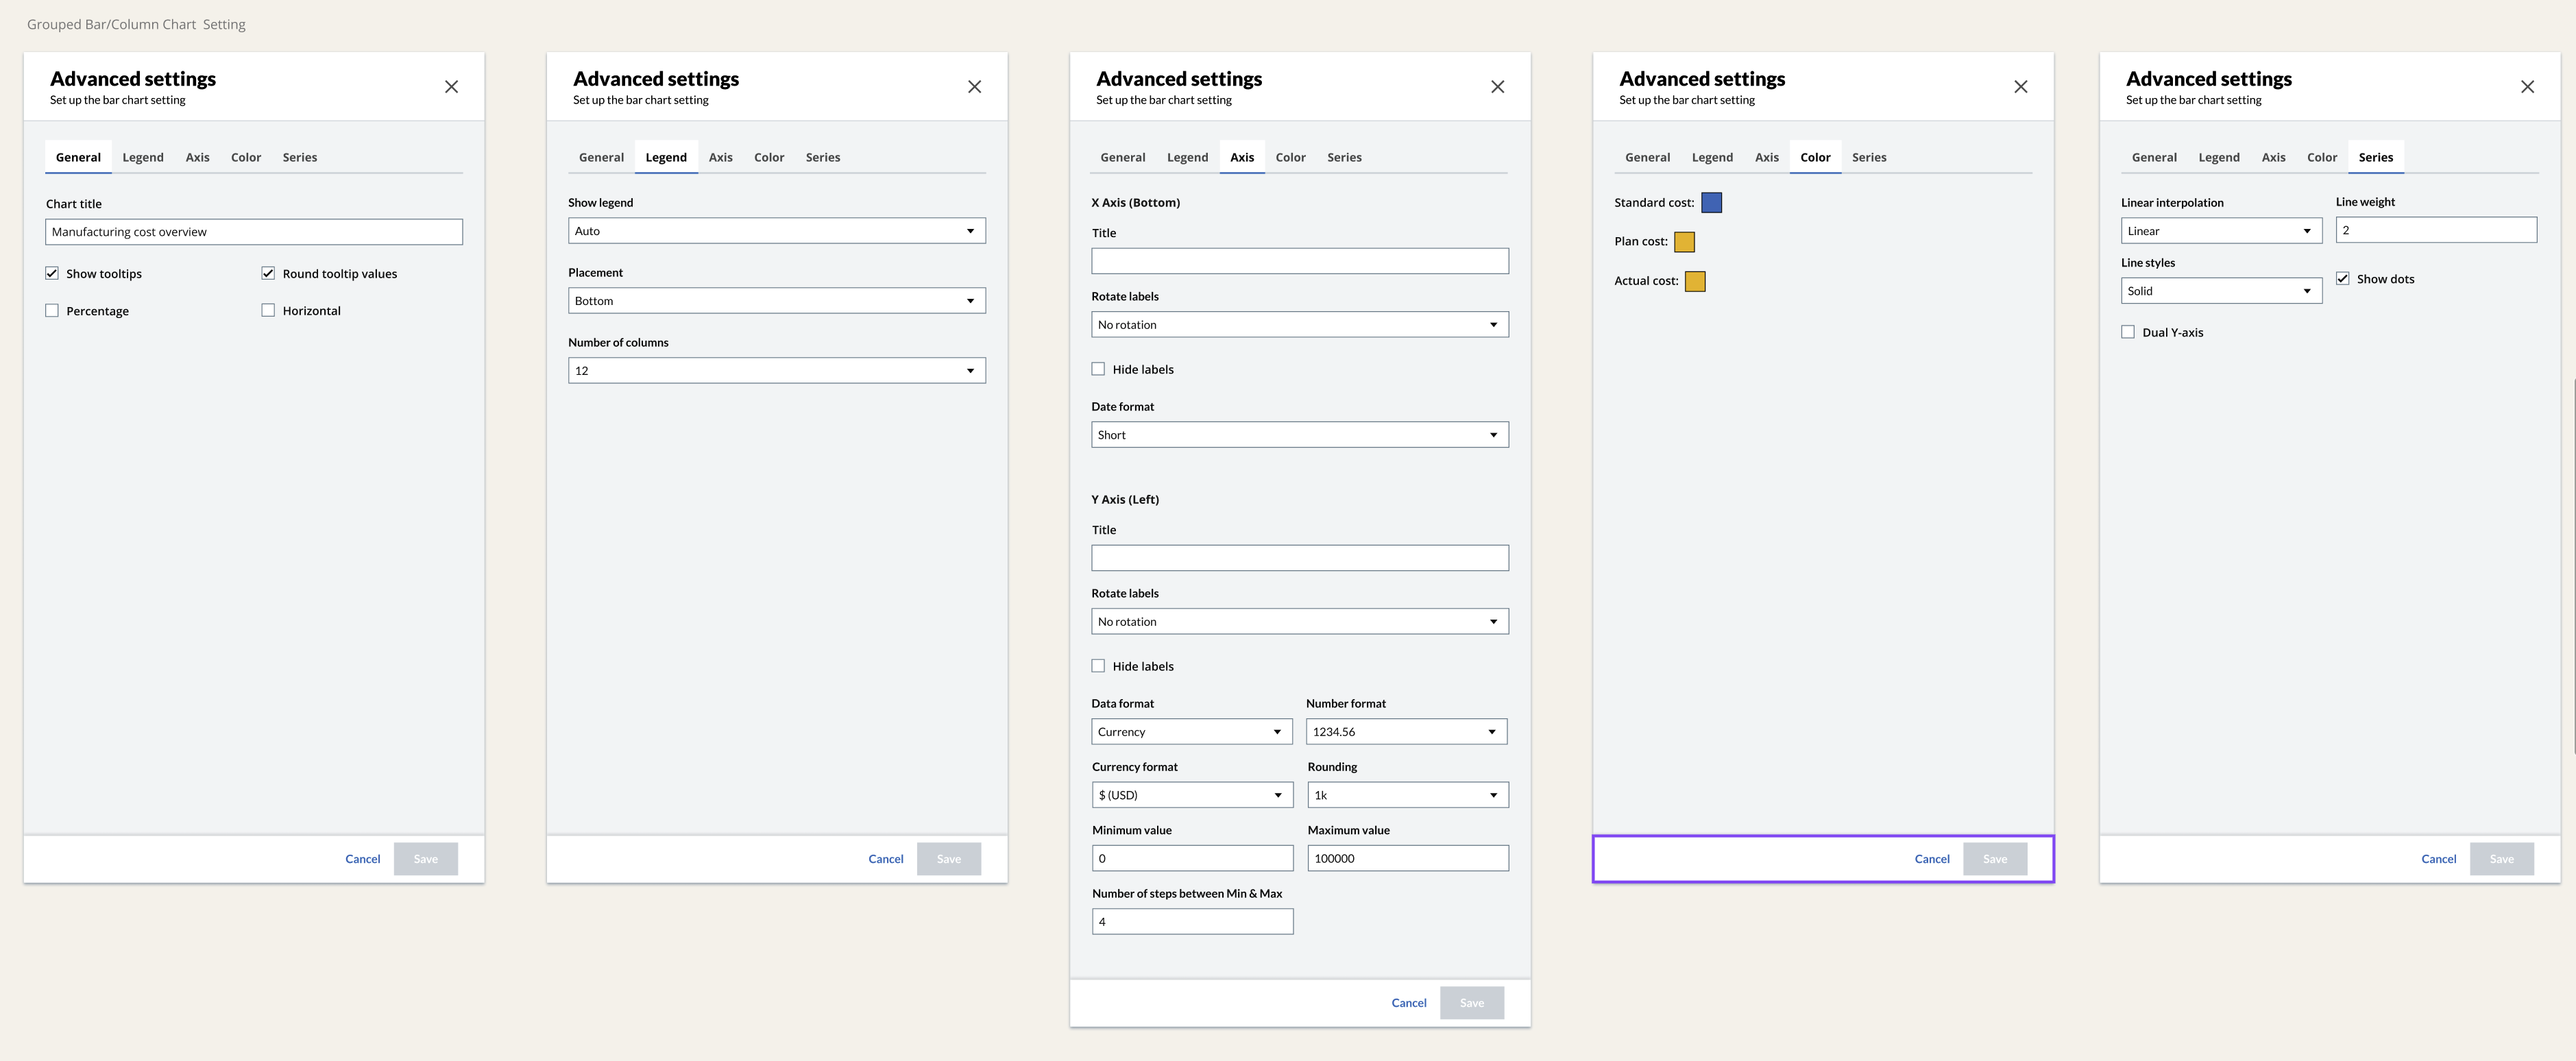Change the Plan cost color swatch

point(1684,241)
